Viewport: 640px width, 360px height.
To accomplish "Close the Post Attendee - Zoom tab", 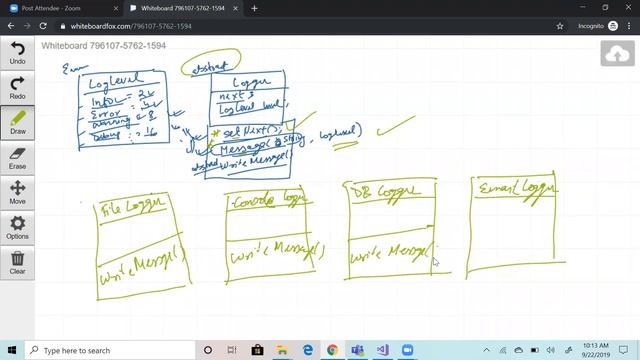I will click(x=116, y=8).
